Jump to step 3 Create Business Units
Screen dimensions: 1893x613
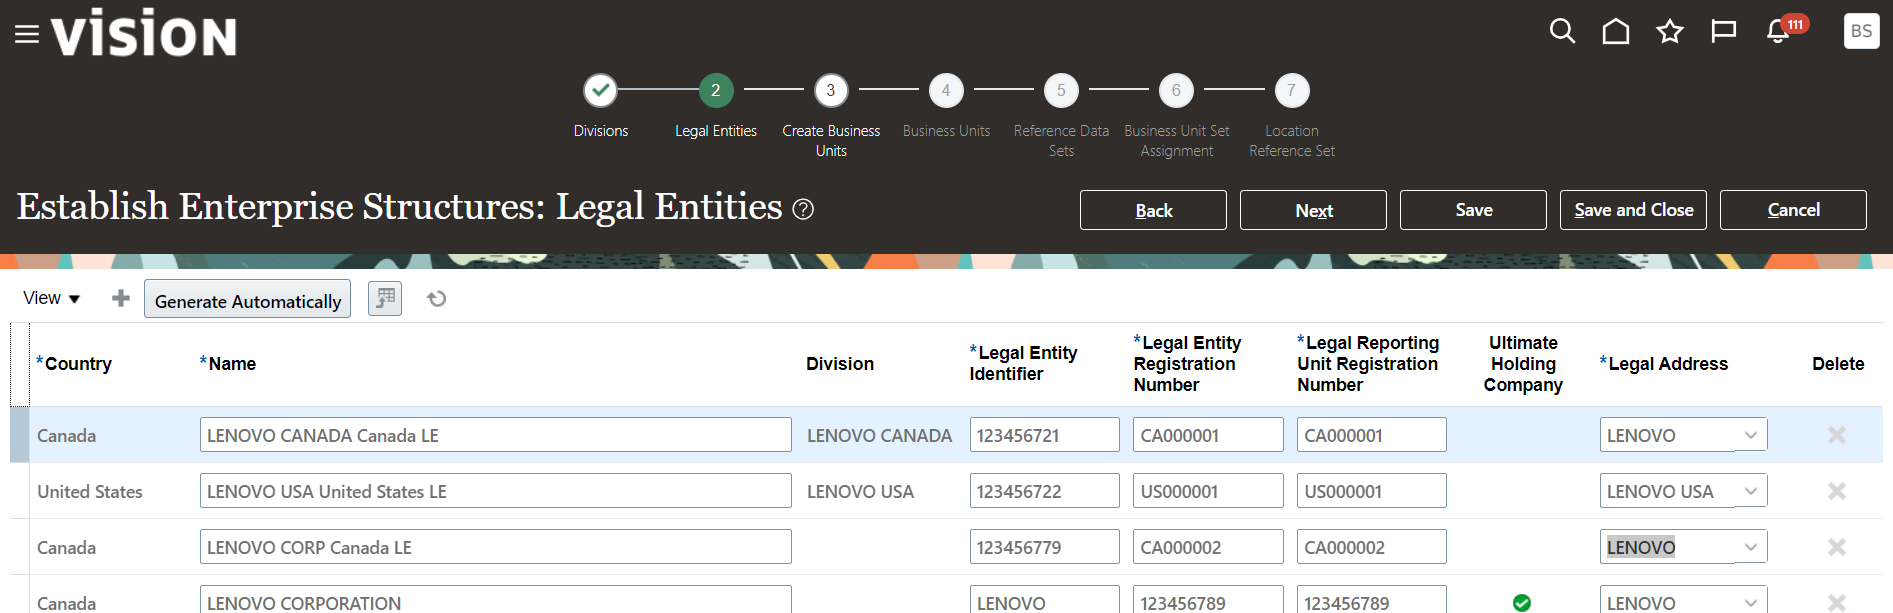click(831, 91)
